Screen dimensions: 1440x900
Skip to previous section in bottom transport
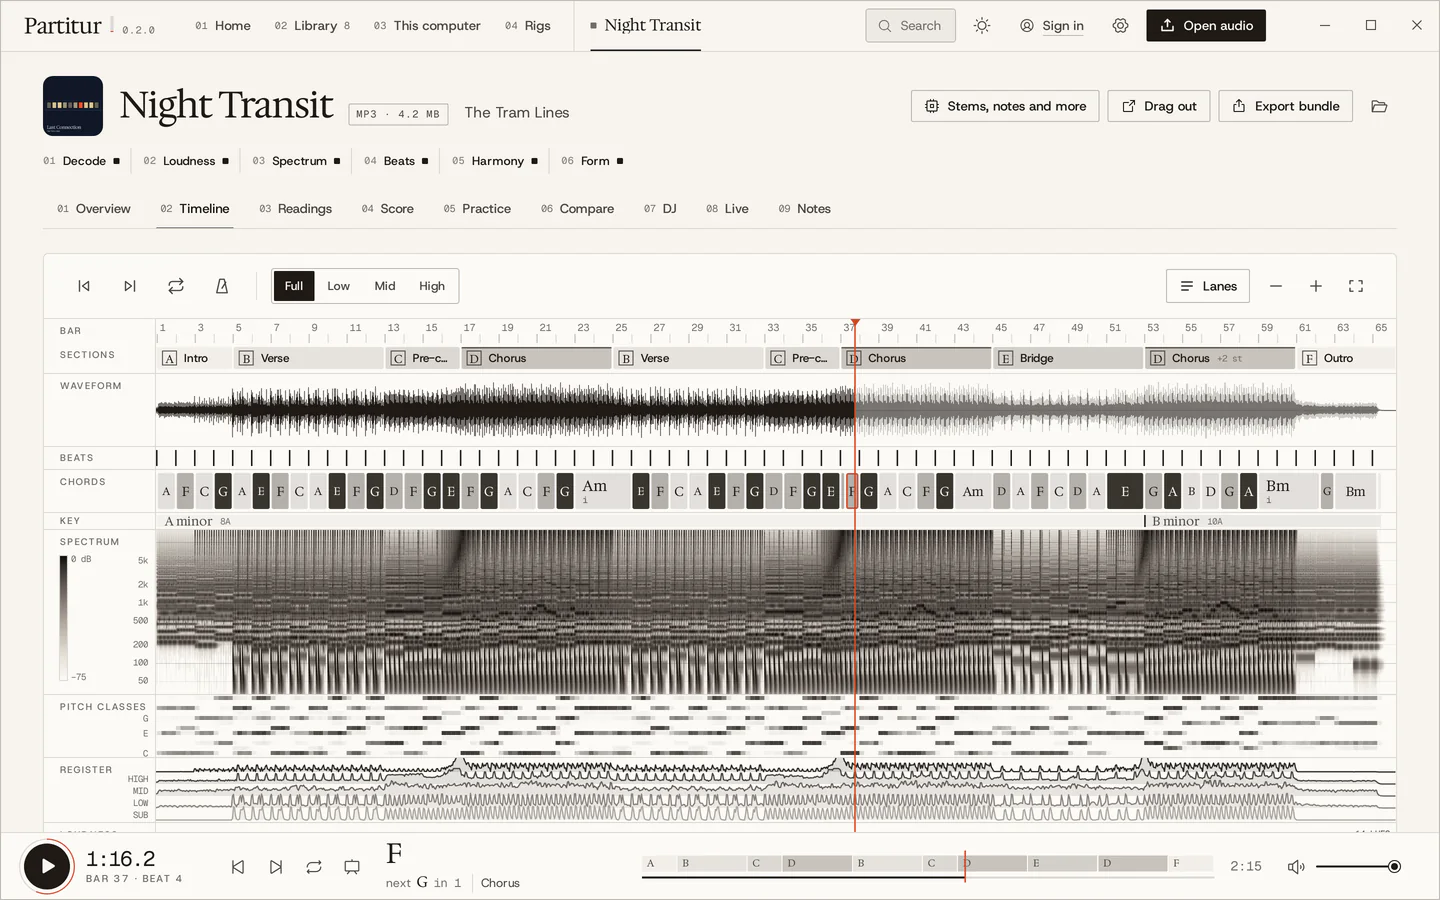[x=238, y=867]
